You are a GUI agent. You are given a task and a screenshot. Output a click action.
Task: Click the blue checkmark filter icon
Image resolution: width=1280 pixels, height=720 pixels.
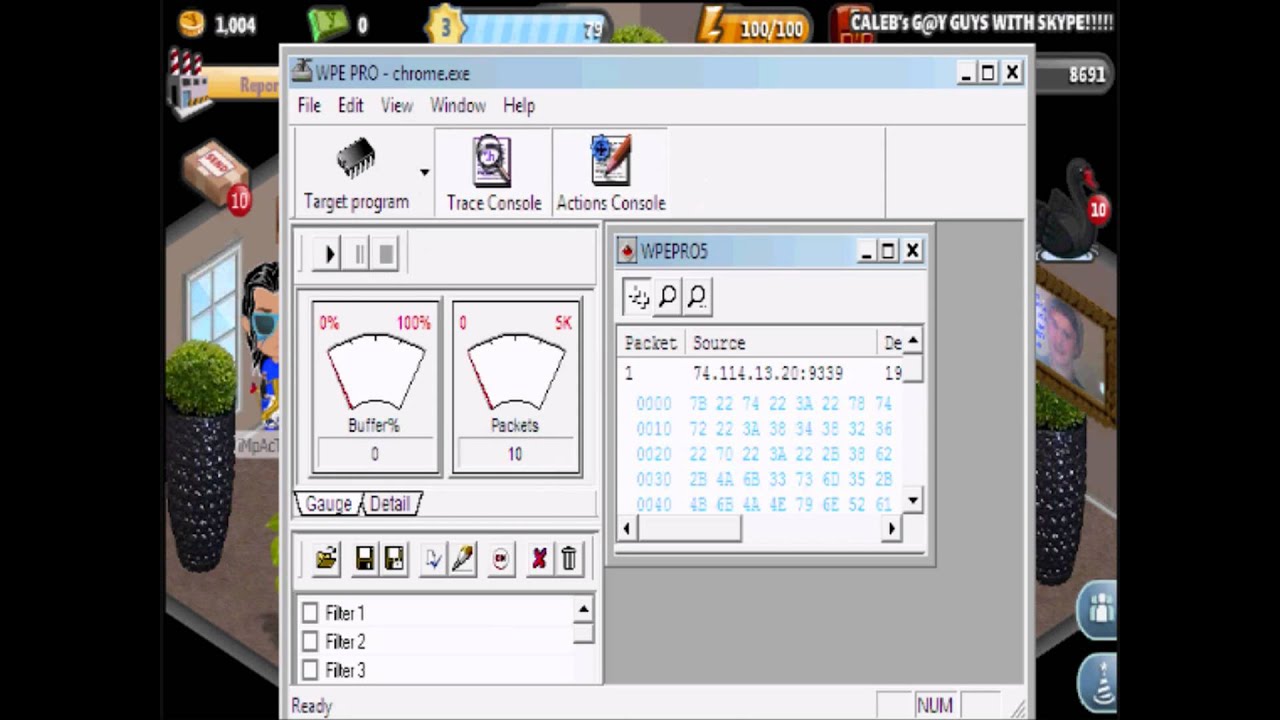coord(433,558)
